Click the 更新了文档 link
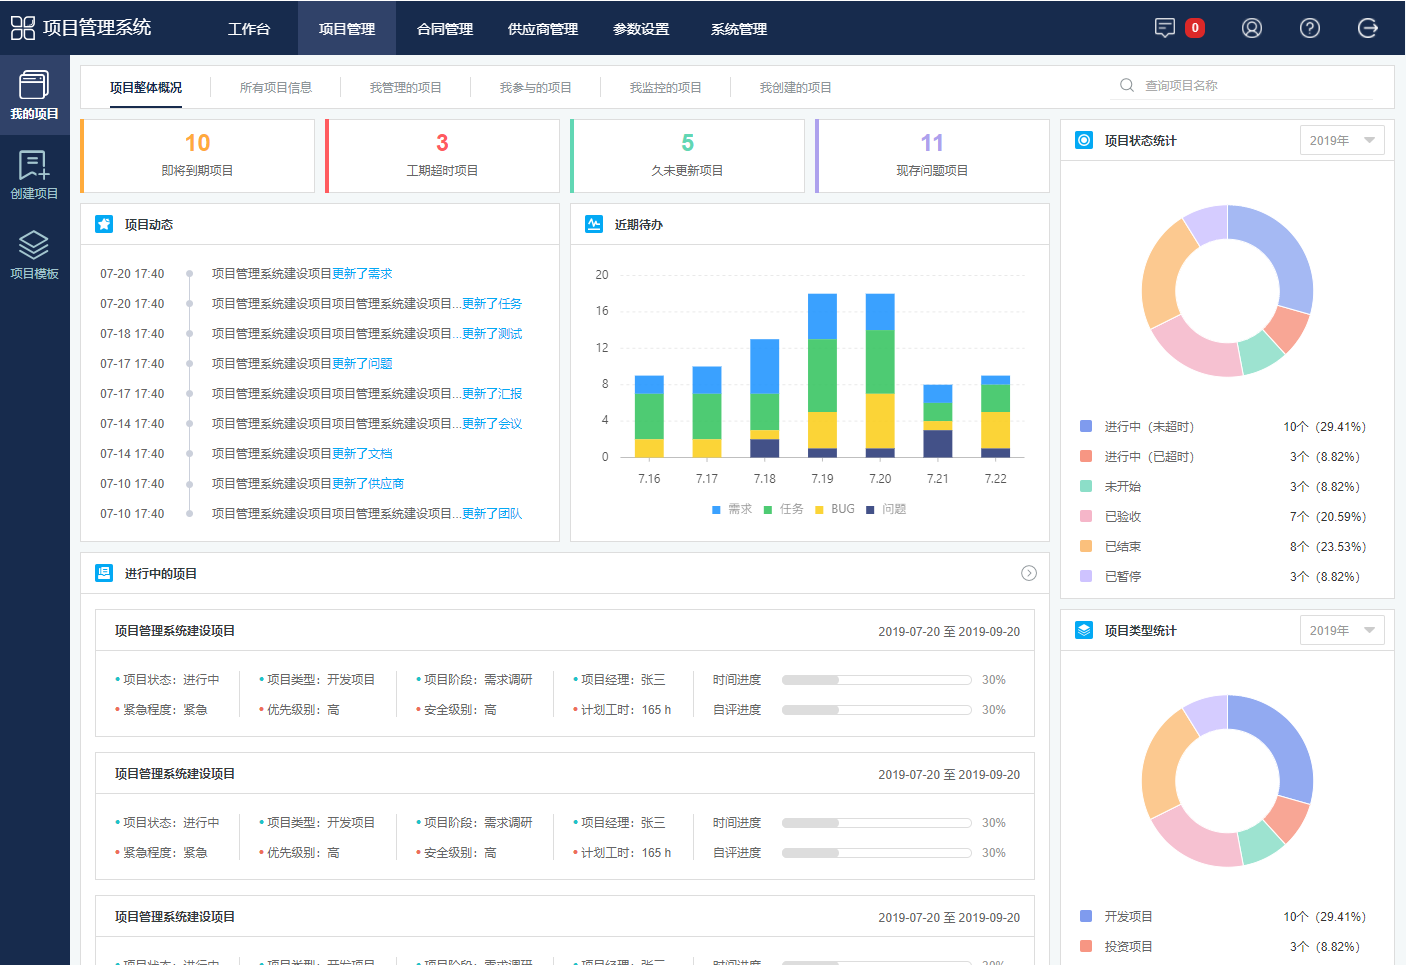This screenshot has height=965, width=1406. point(362,453)
